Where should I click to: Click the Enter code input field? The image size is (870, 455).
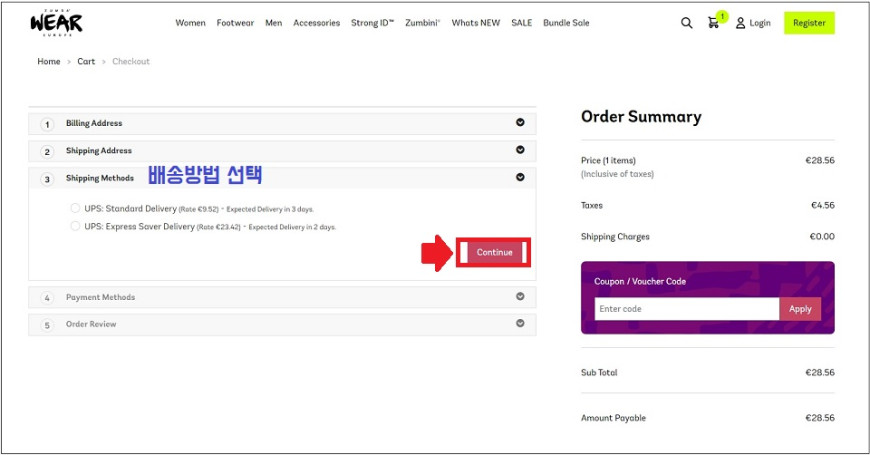(x=687, y=309)
